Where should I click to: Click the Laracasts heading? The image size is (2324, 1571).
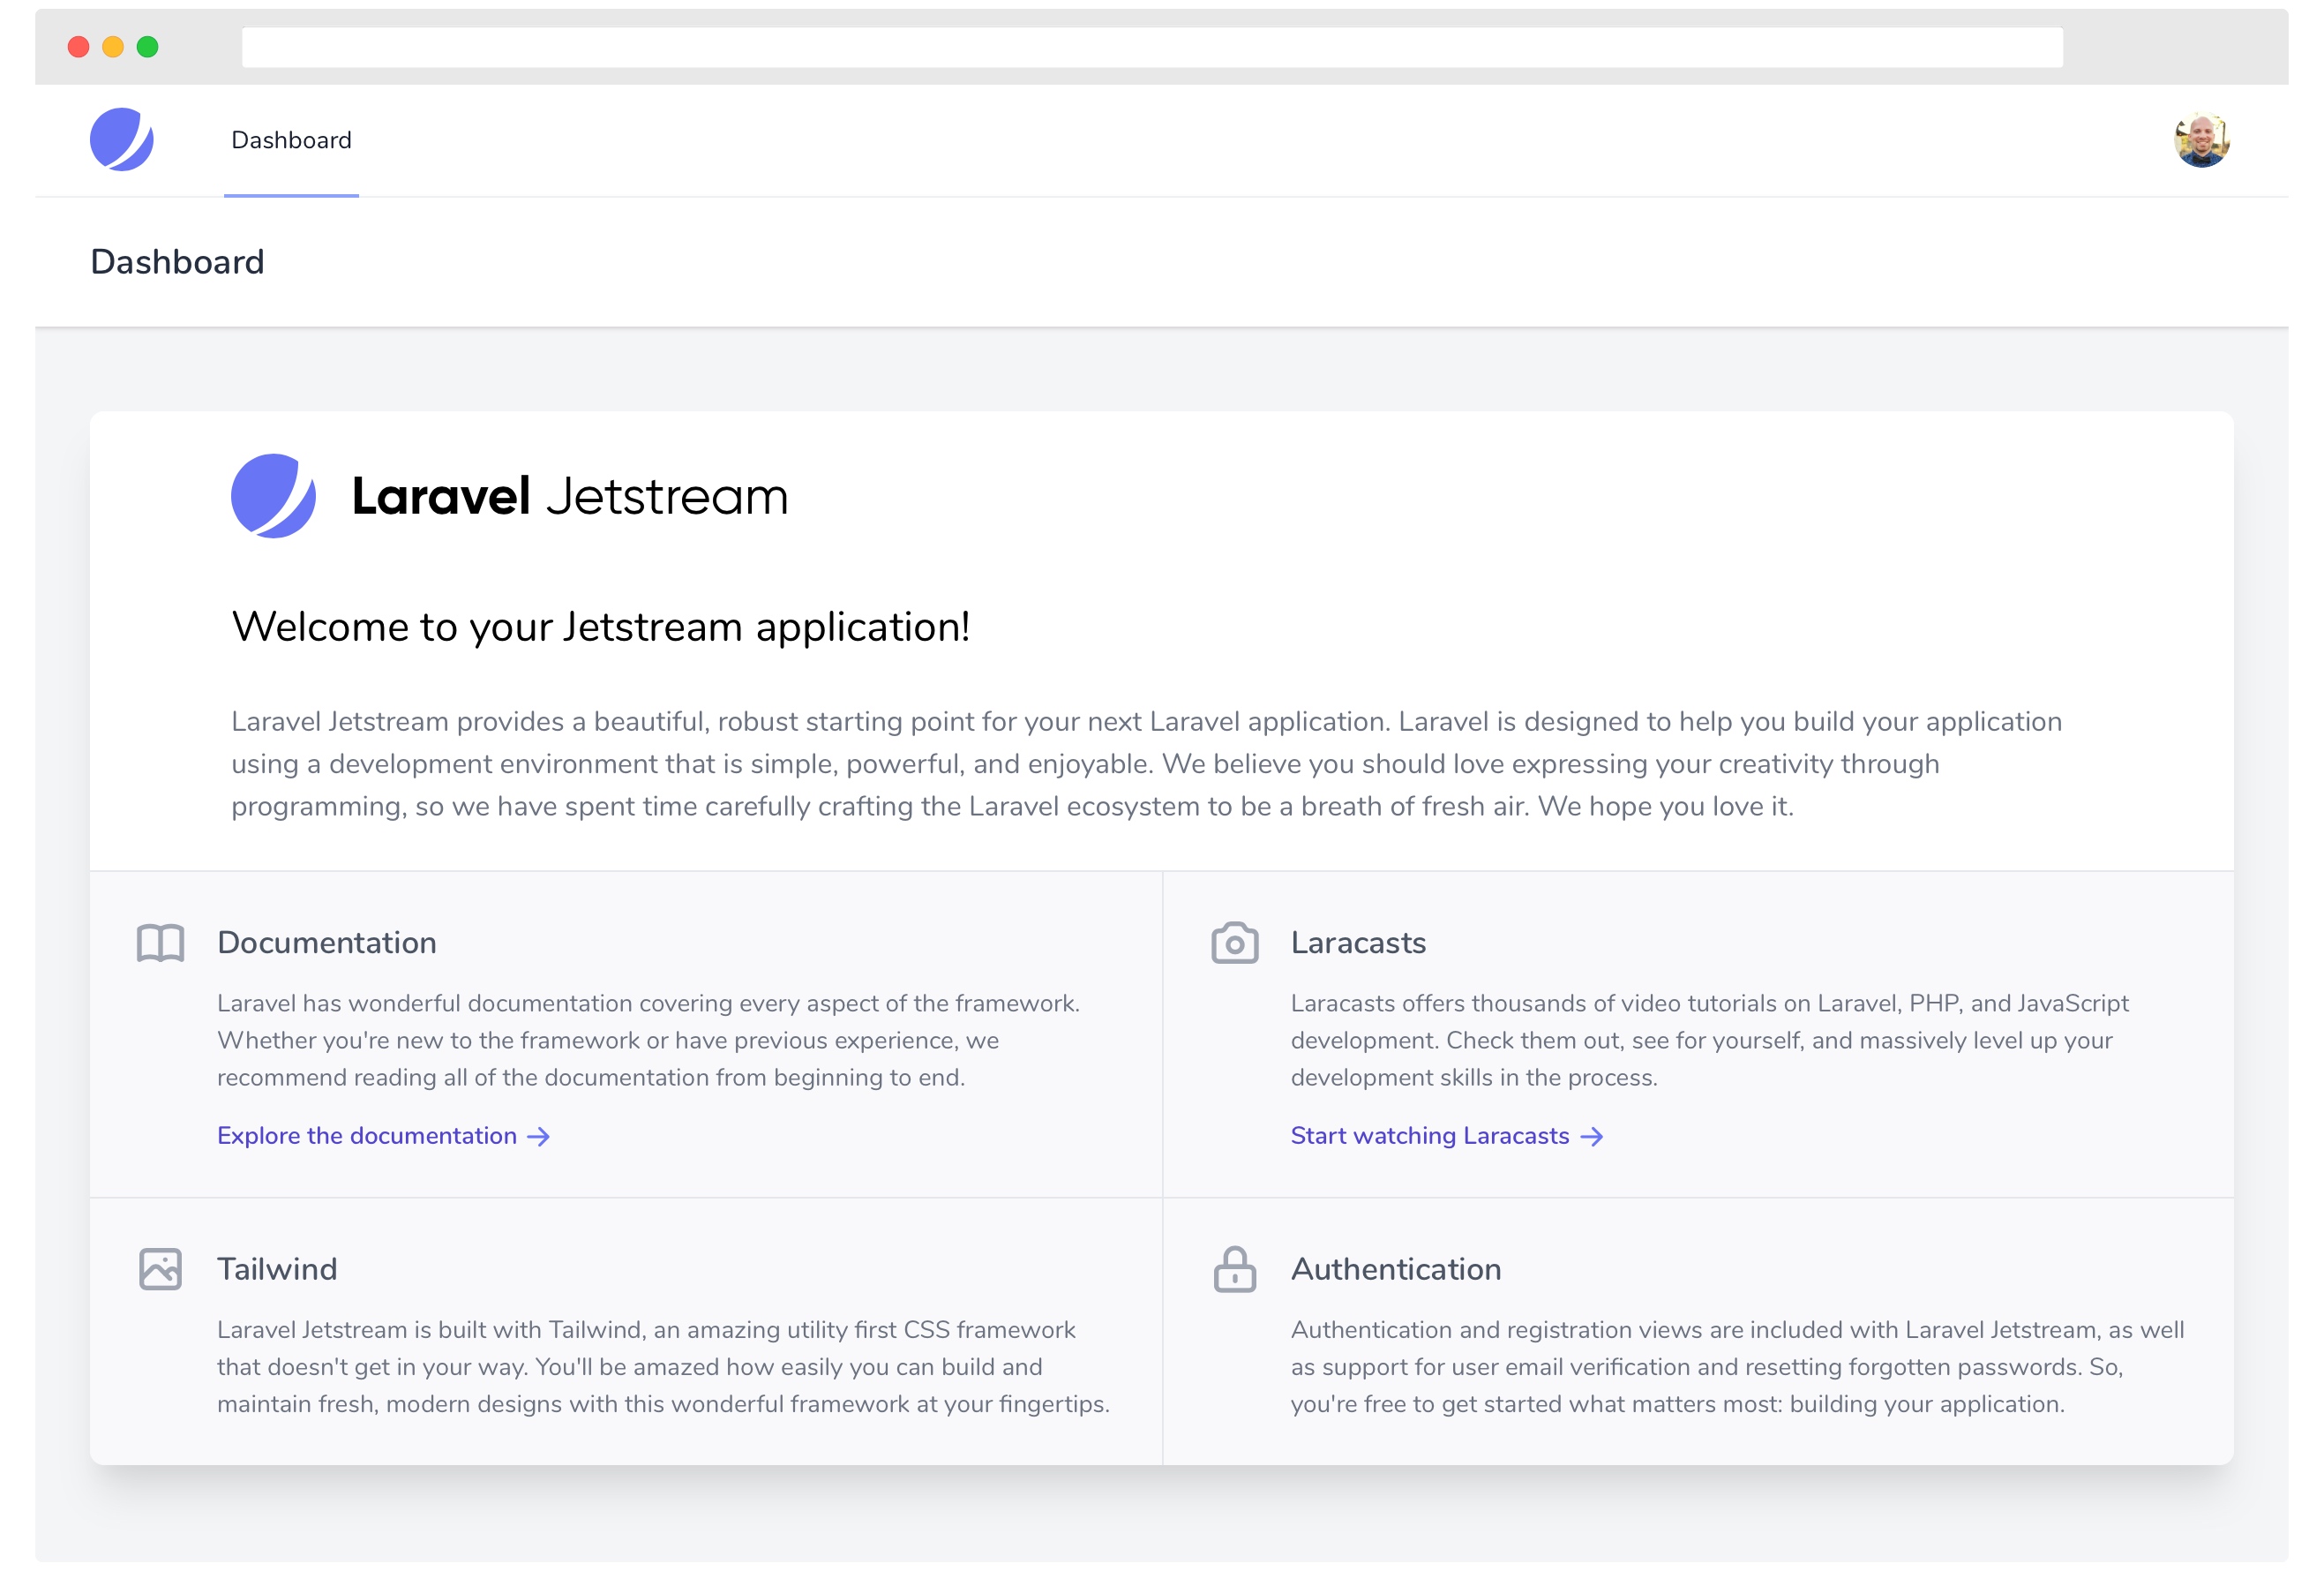pos(1358,942)
